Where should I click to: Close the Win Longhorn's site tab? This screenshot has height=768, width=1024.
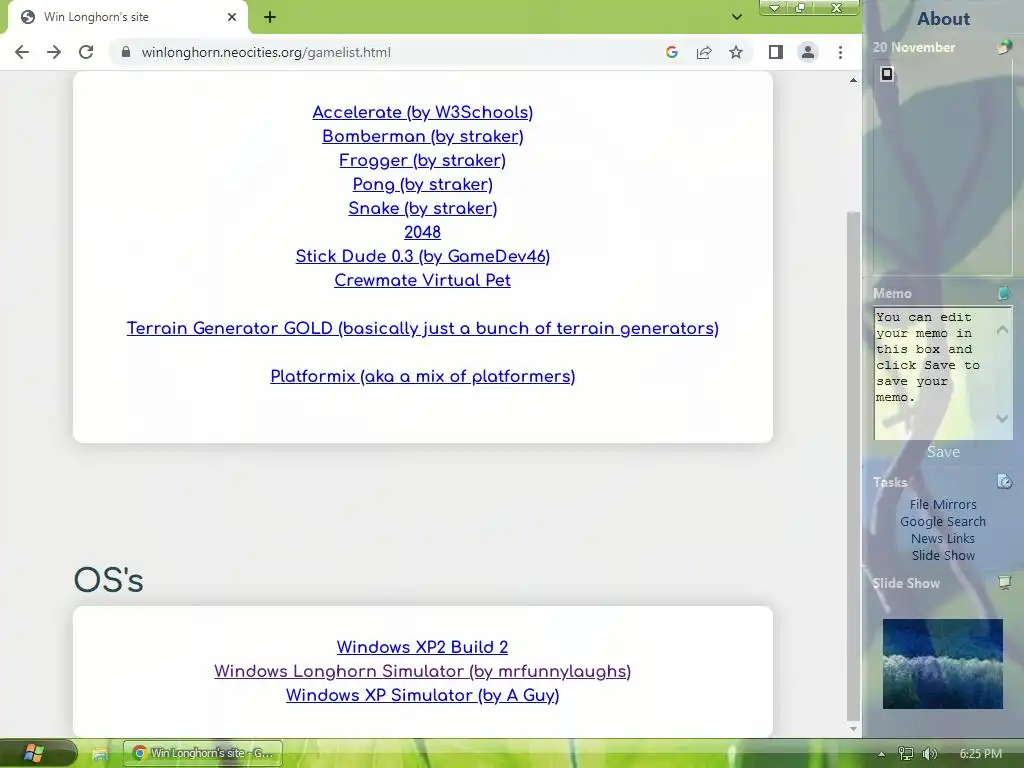pos(232,17)
